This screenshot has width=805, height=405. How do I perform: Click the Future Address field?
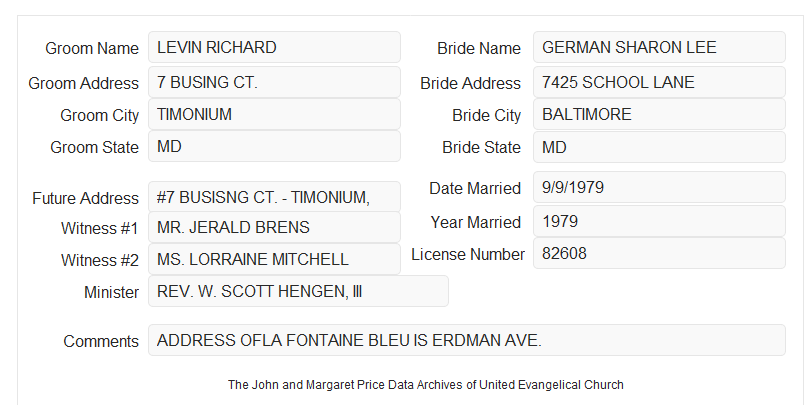(274, 197)
